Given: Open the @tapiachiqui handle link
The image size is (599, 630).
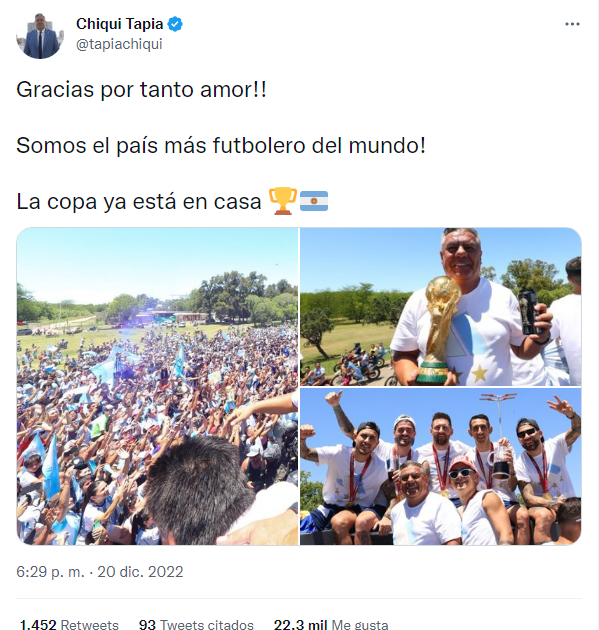Looking at the screenshot, I should [119, 44].
